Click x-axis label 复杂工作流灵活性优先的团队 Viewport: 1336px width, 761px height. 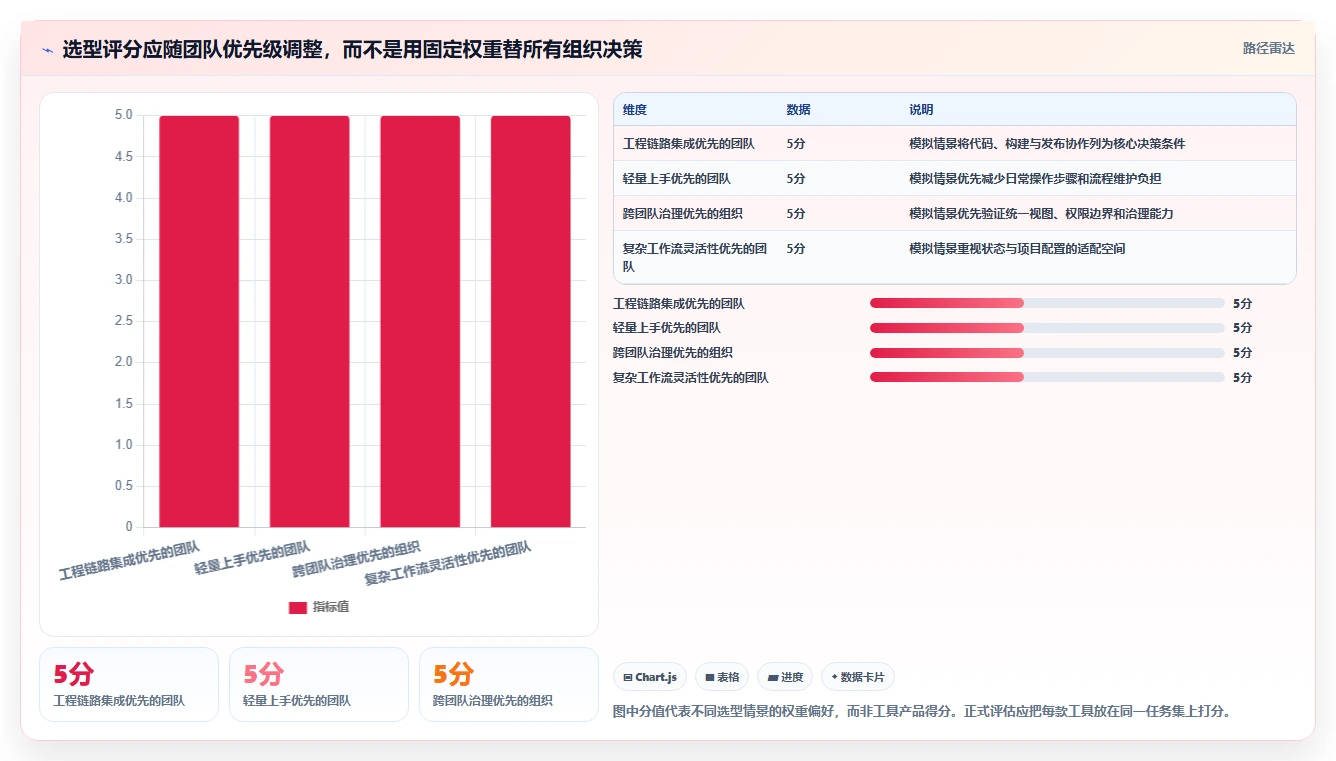coord(447,563)
